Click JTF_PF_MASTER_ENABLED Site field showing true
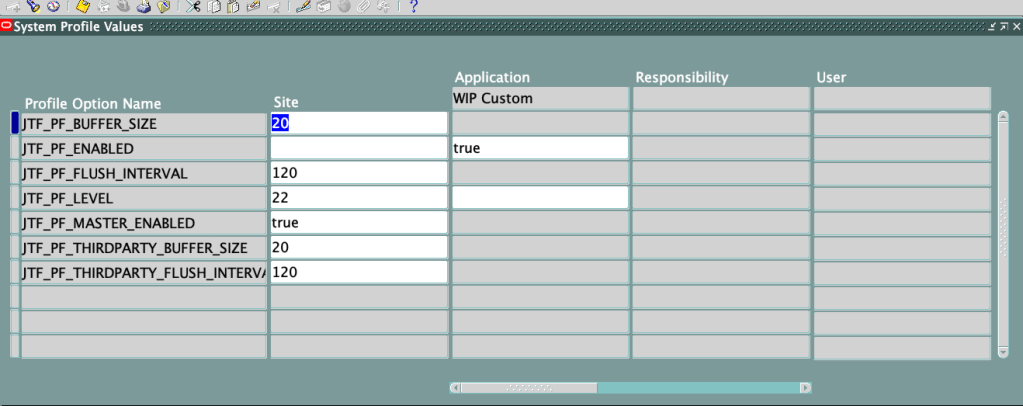 359,223
